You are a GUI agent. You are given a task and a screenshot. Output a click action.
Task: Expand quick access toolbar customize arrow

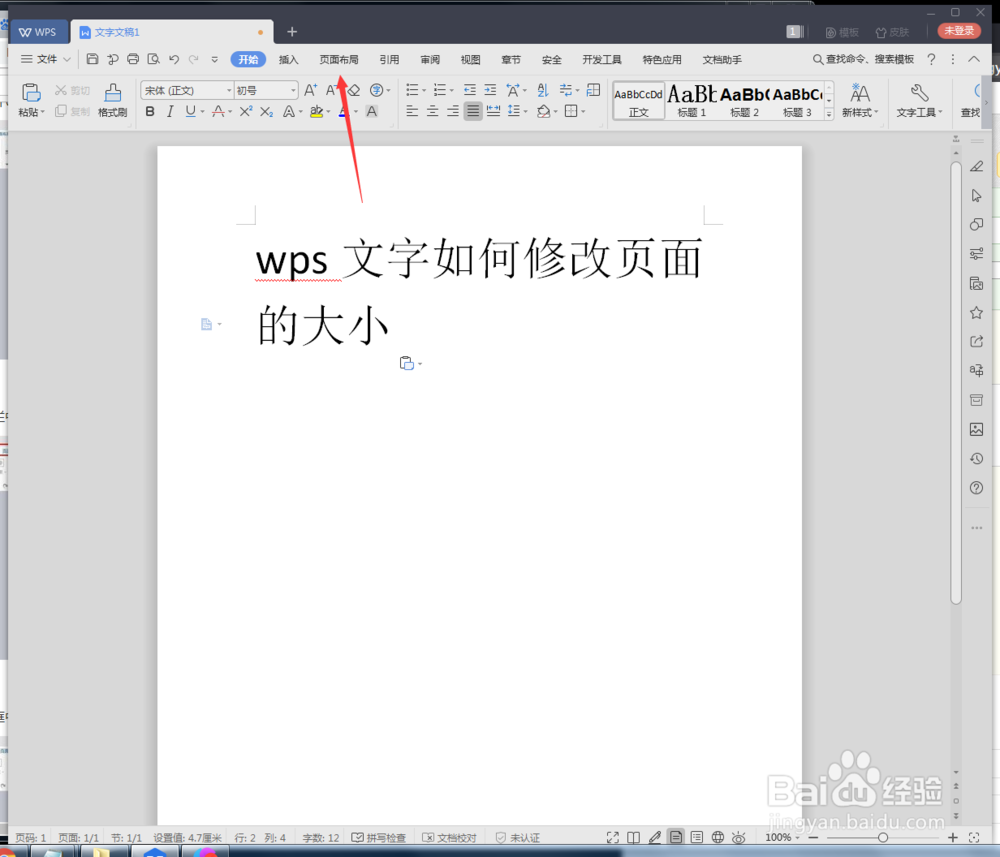point(214,59)
